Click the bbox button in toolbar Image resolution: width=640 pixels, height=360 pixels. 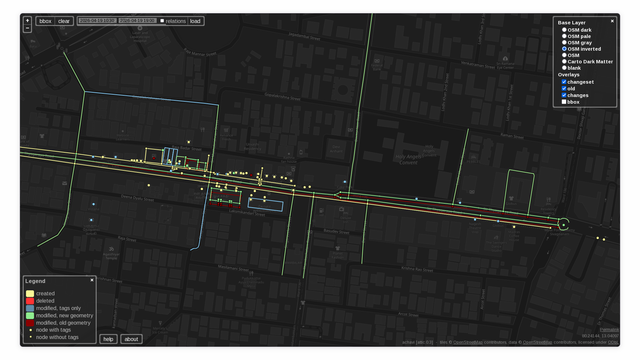tap(45, 21)
